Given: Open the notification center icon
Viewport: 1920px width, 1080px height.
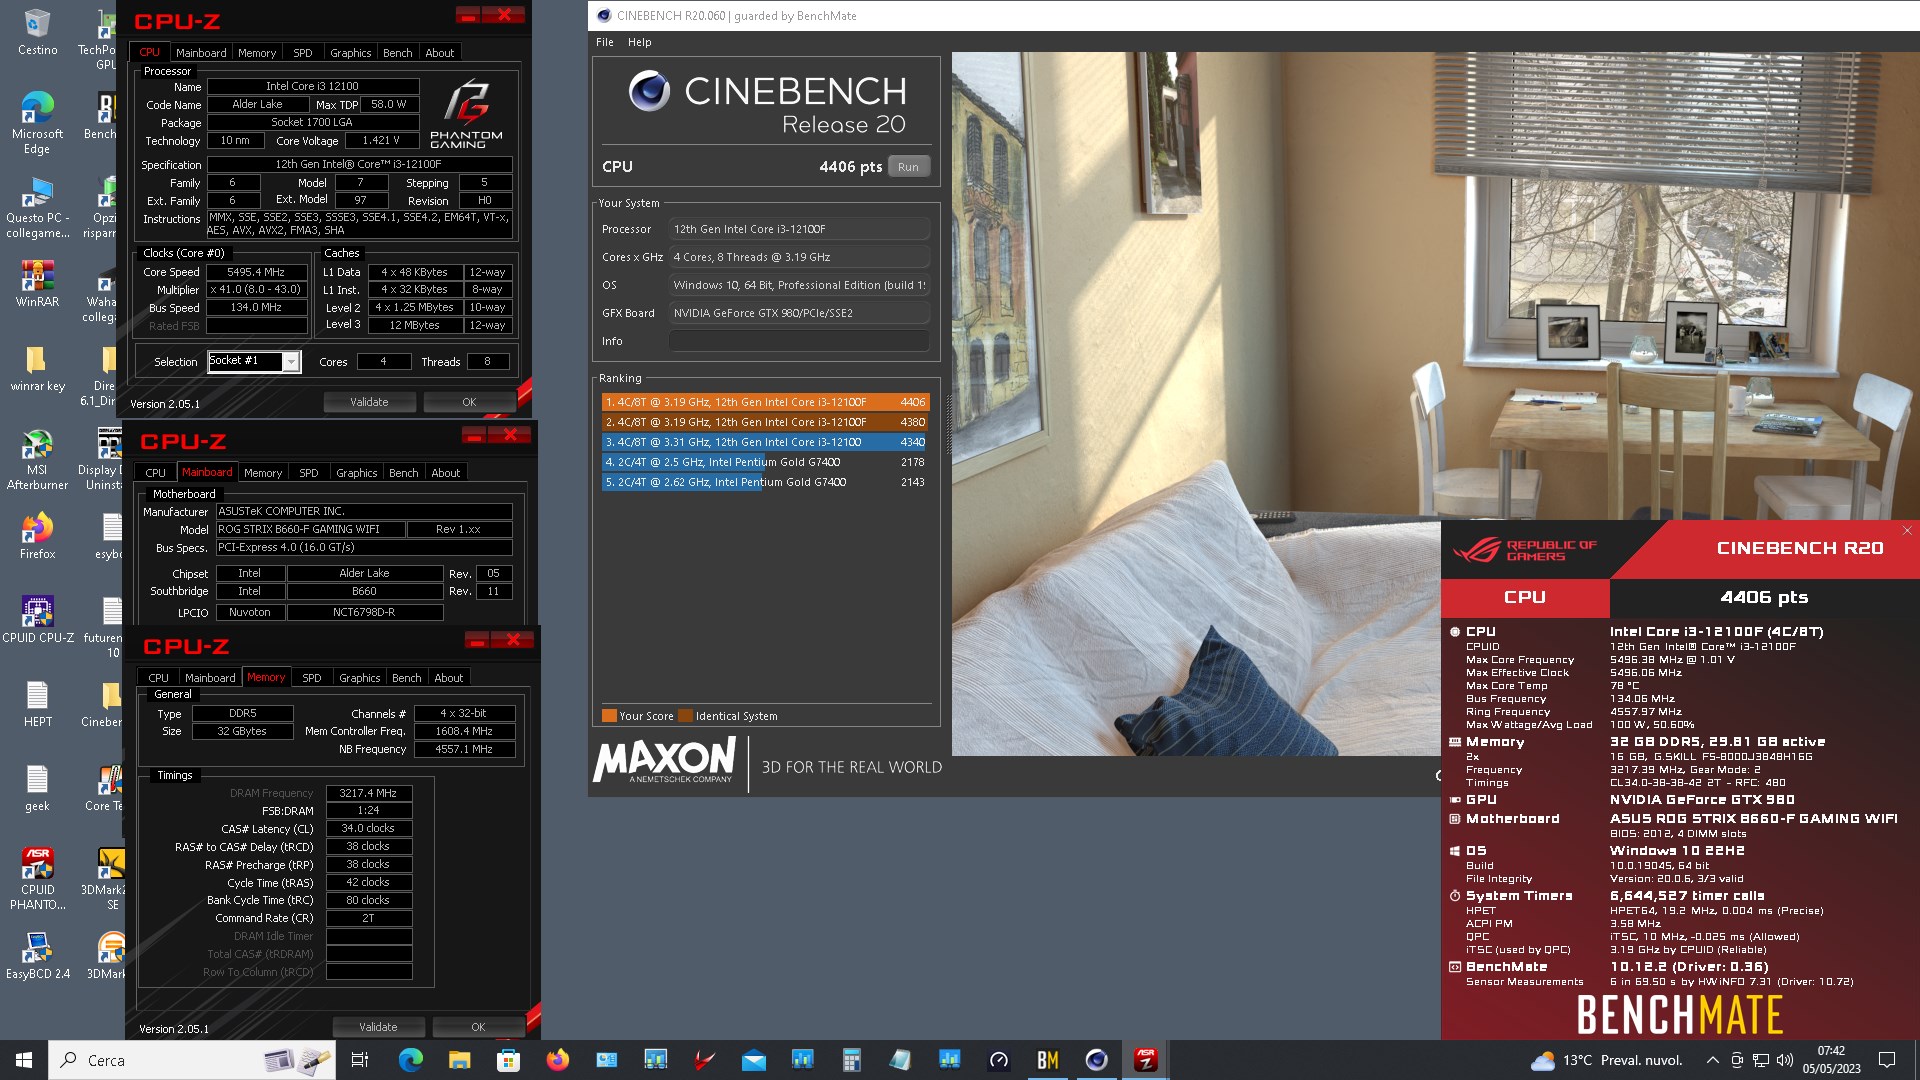Looking at the screenshot, I should tap(1887, 1060).
